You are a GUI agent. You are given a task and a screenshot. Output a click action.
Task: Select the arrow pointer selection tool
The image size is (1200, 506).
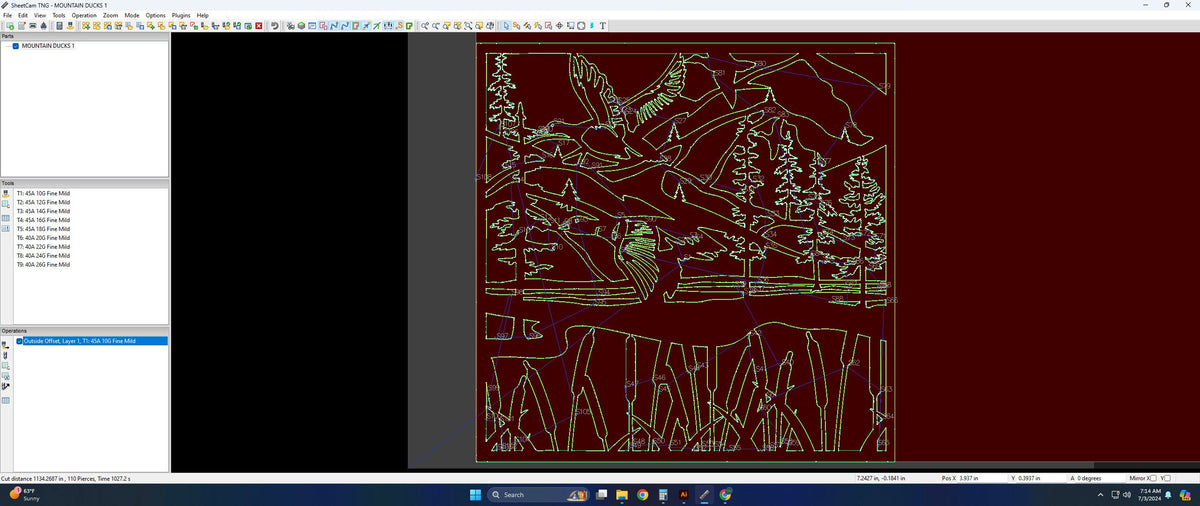[x=506, y=26]
